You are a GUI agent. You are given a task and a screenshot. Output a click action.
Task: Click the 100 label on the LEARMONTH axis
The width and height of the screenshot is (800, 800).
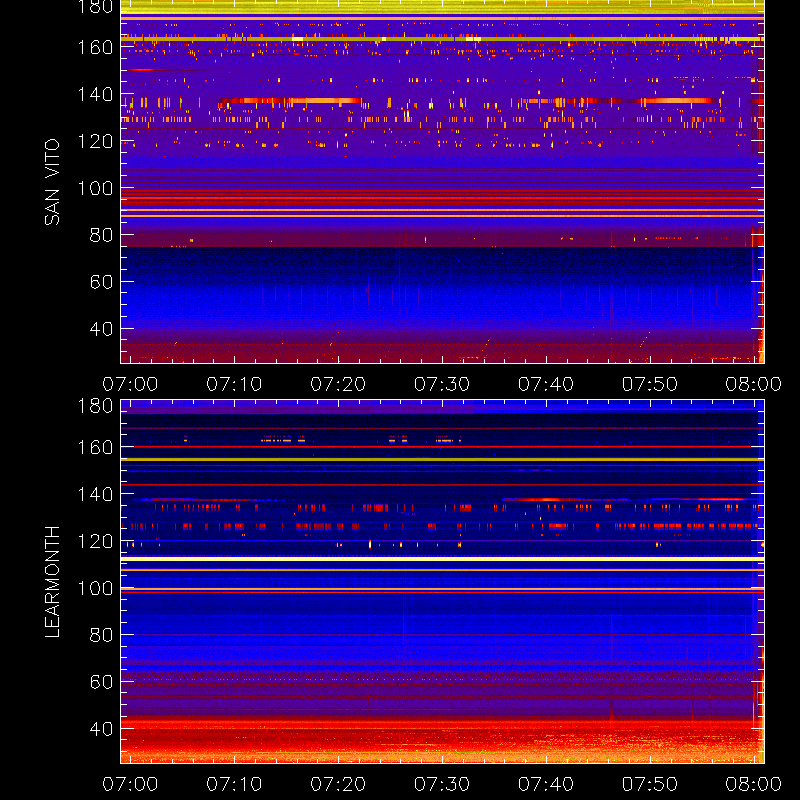click(95, 588)
